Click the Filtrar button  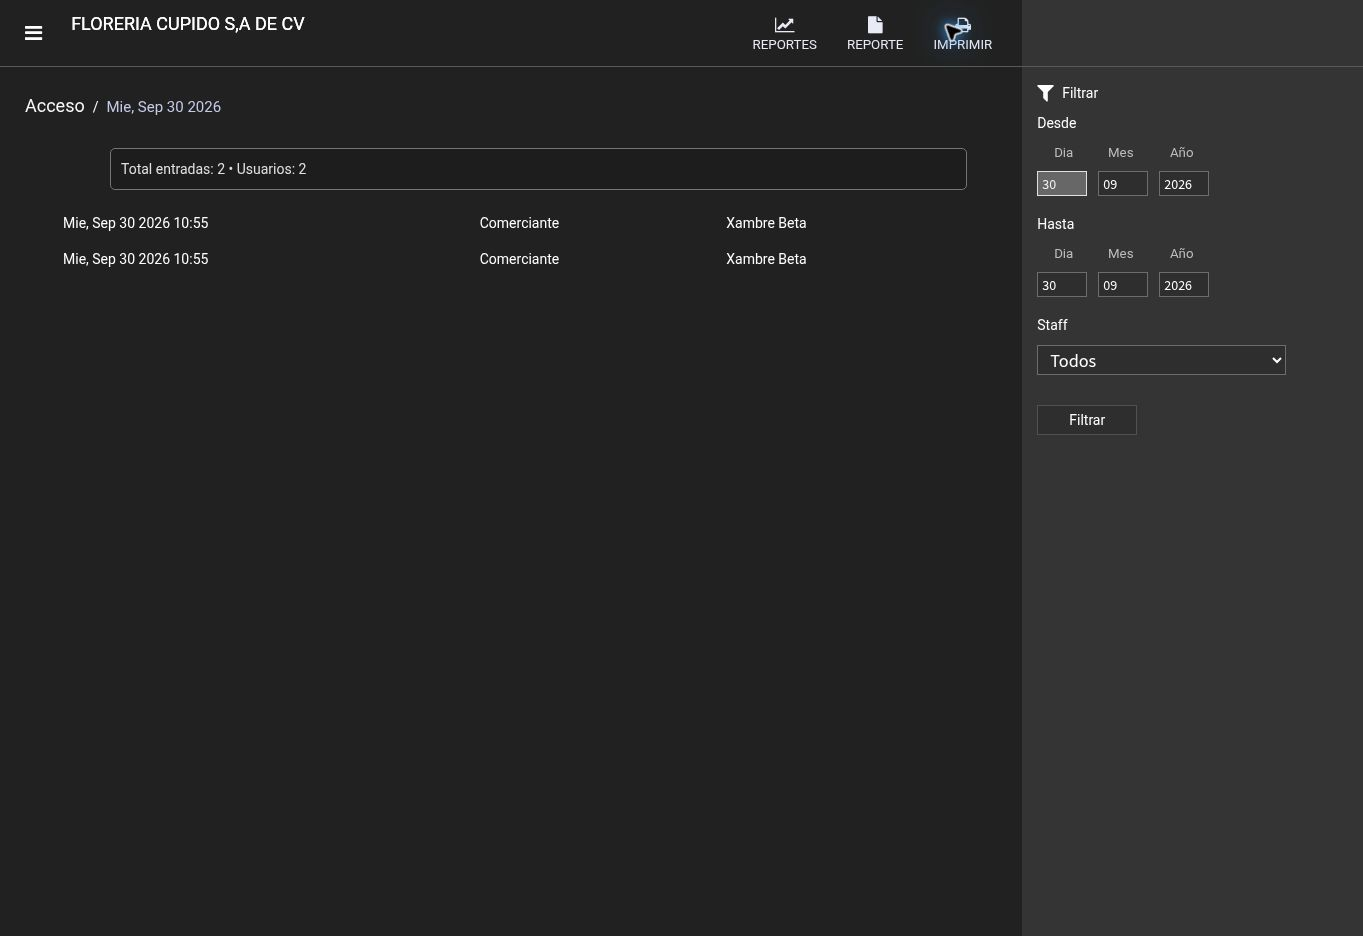point(1087,420)
